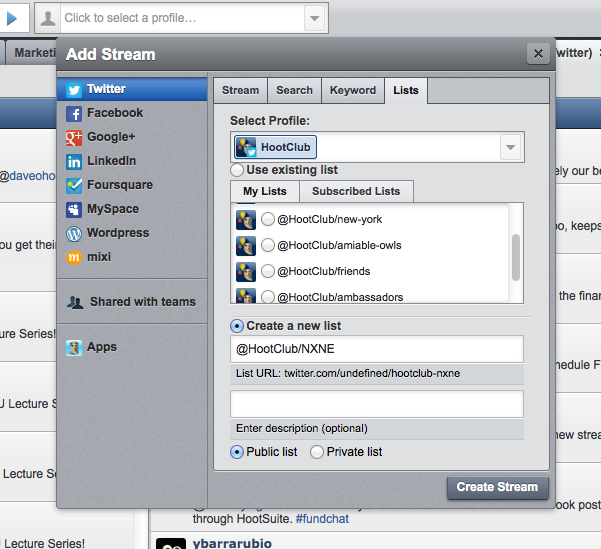This screenshot has height=549, width=601.
Task: Click the HootClub selected profile chip
Action: pyautogui.click(x=275, y=147)
